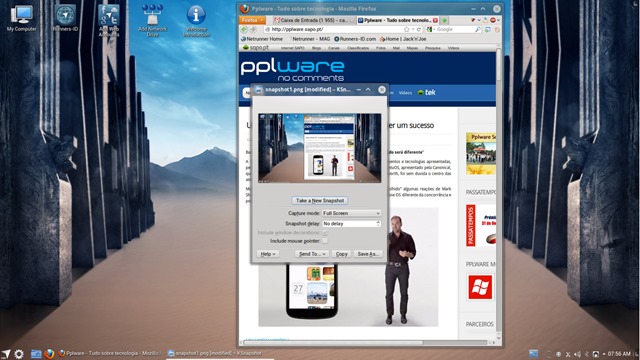Expand the Help dropdown in KSnapshot
640x360 pixels.
[x=268, y=254]
